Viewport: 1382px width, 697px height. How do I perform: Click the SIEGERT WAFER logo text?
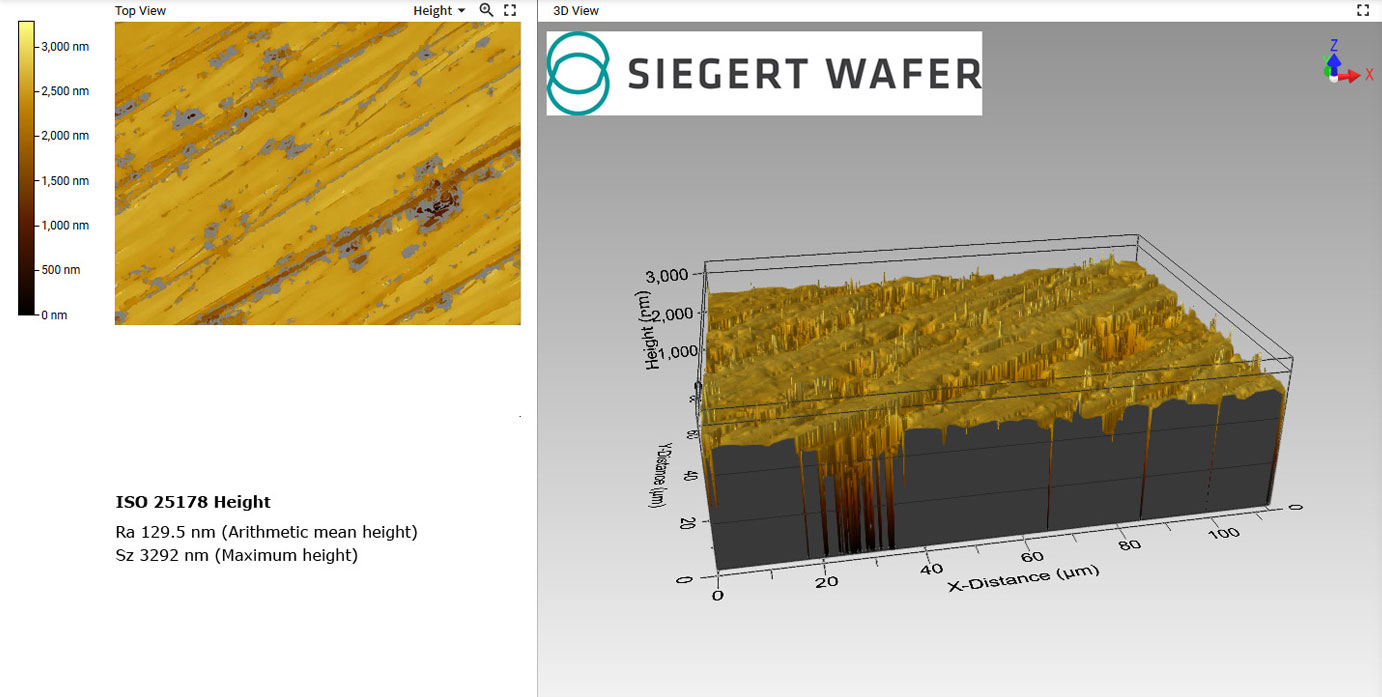tap(803, 74)
